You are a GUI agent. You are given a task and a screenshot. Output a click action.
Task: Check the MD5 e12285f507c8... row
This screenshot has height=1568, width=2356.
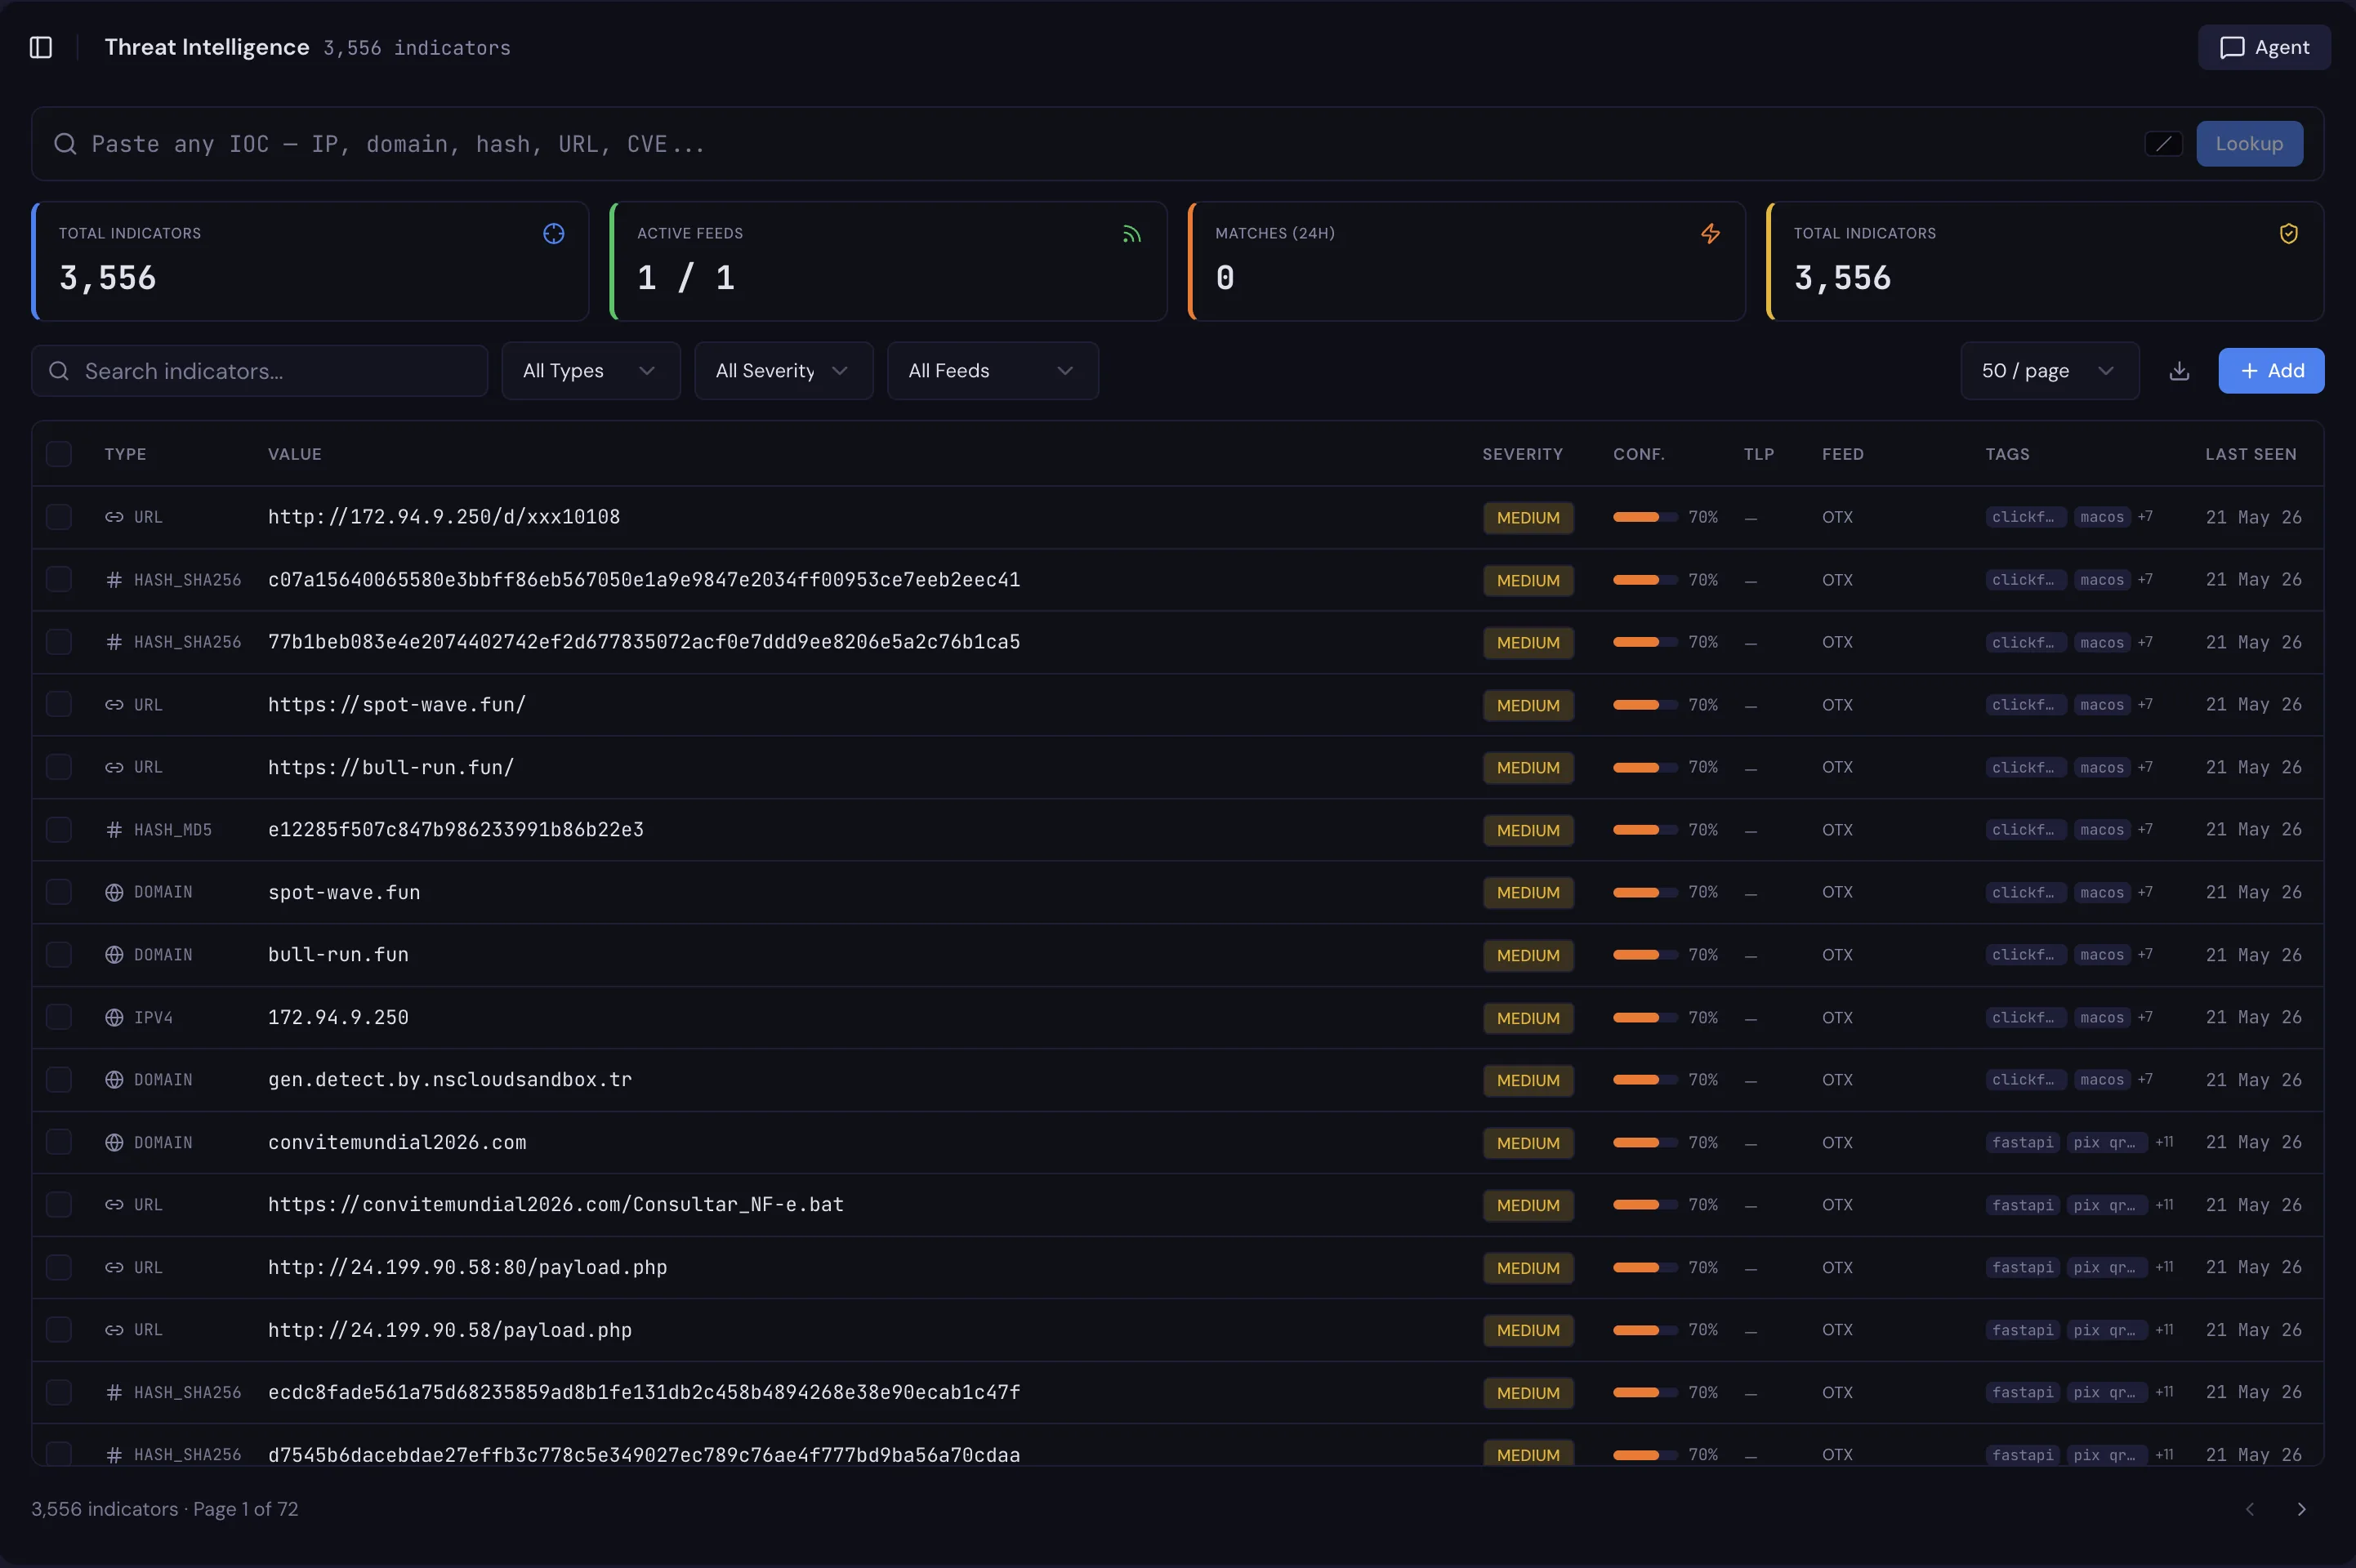(59, 830)
